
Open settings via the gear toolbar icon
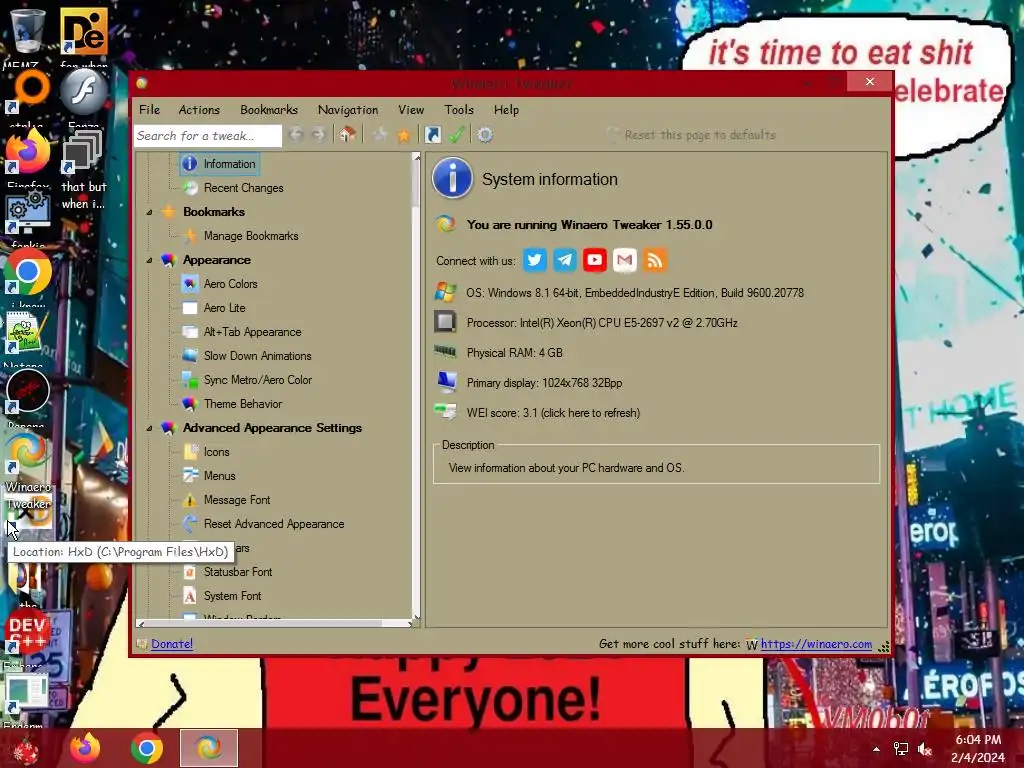485,135
